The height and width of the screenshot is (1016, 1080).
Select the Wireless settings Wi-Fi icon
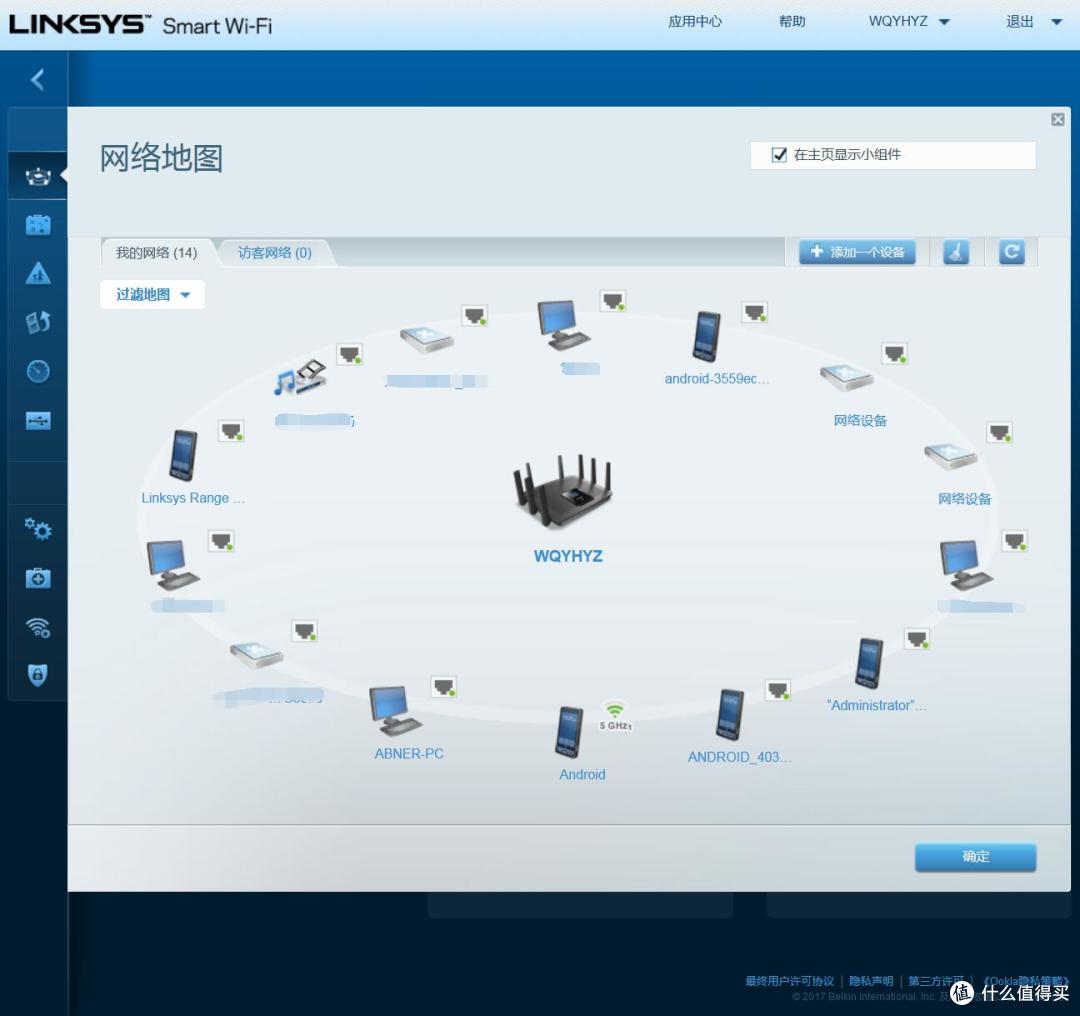37,628
